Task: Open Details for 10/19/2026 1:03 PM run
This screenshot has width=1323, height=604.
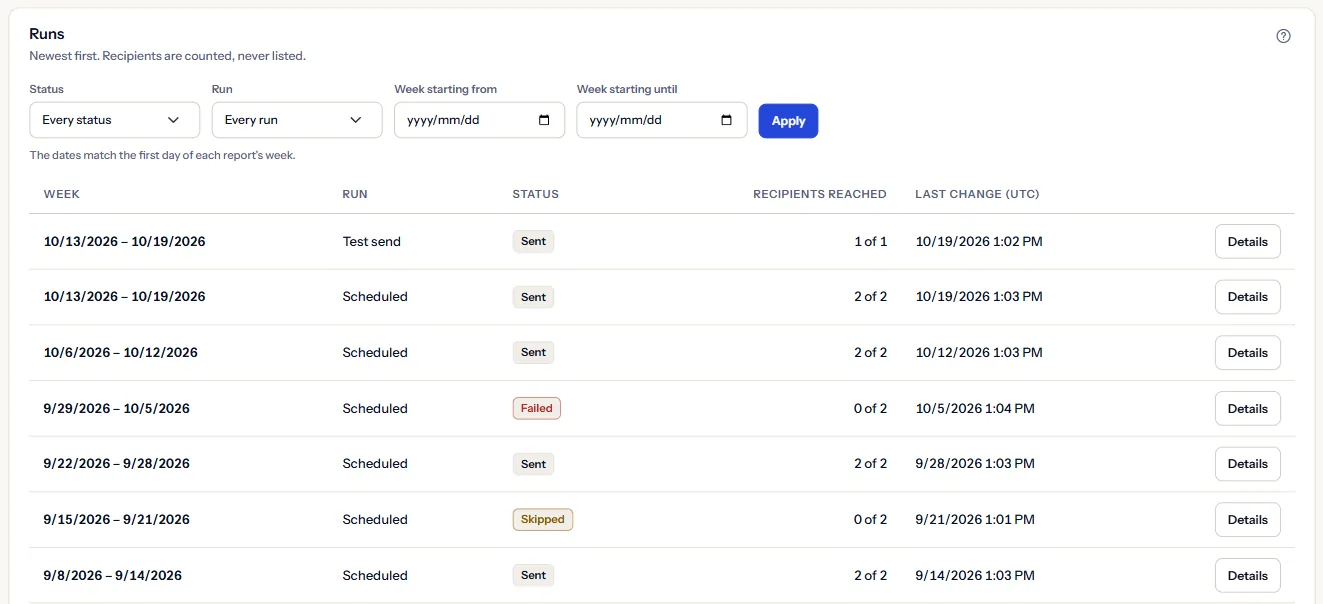Action: point(1247,297)
